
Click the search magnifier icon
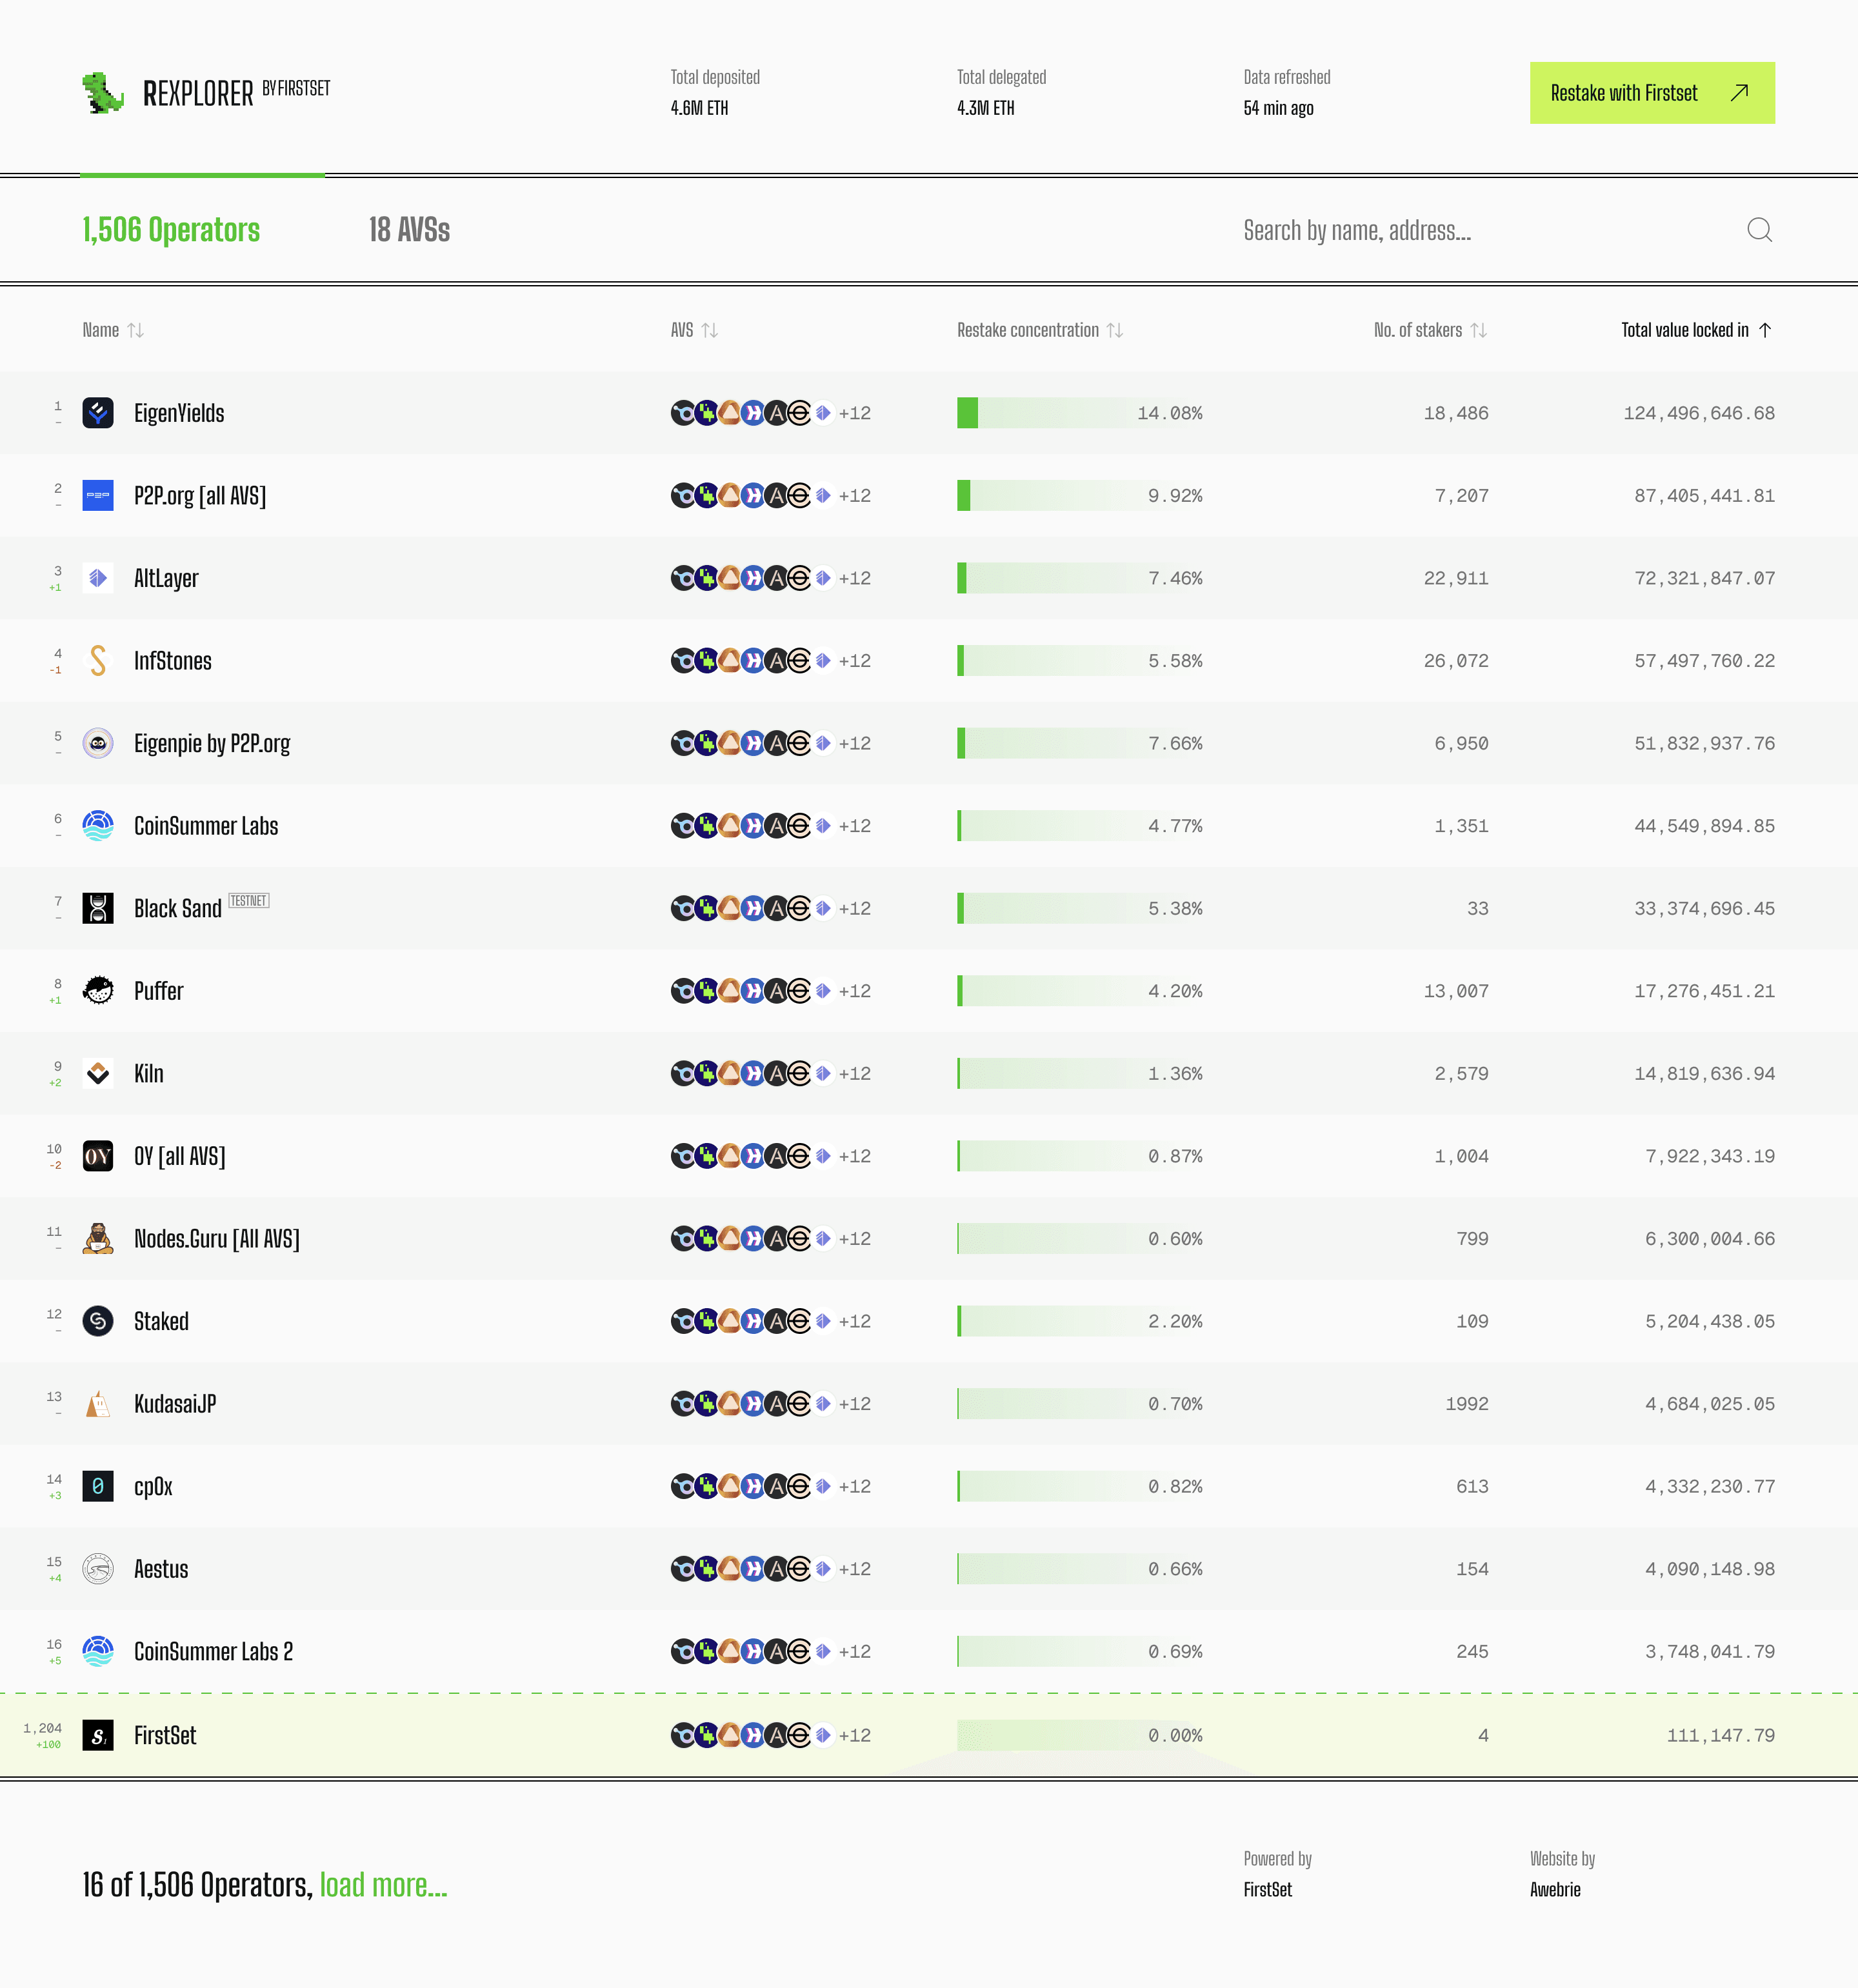pos(1759,230)
